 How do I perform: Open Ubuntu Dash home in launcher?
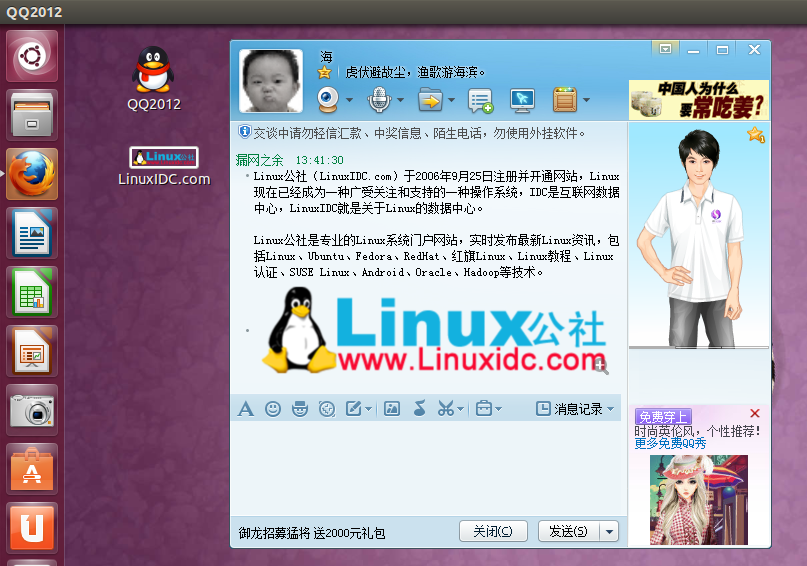point(32,56)
